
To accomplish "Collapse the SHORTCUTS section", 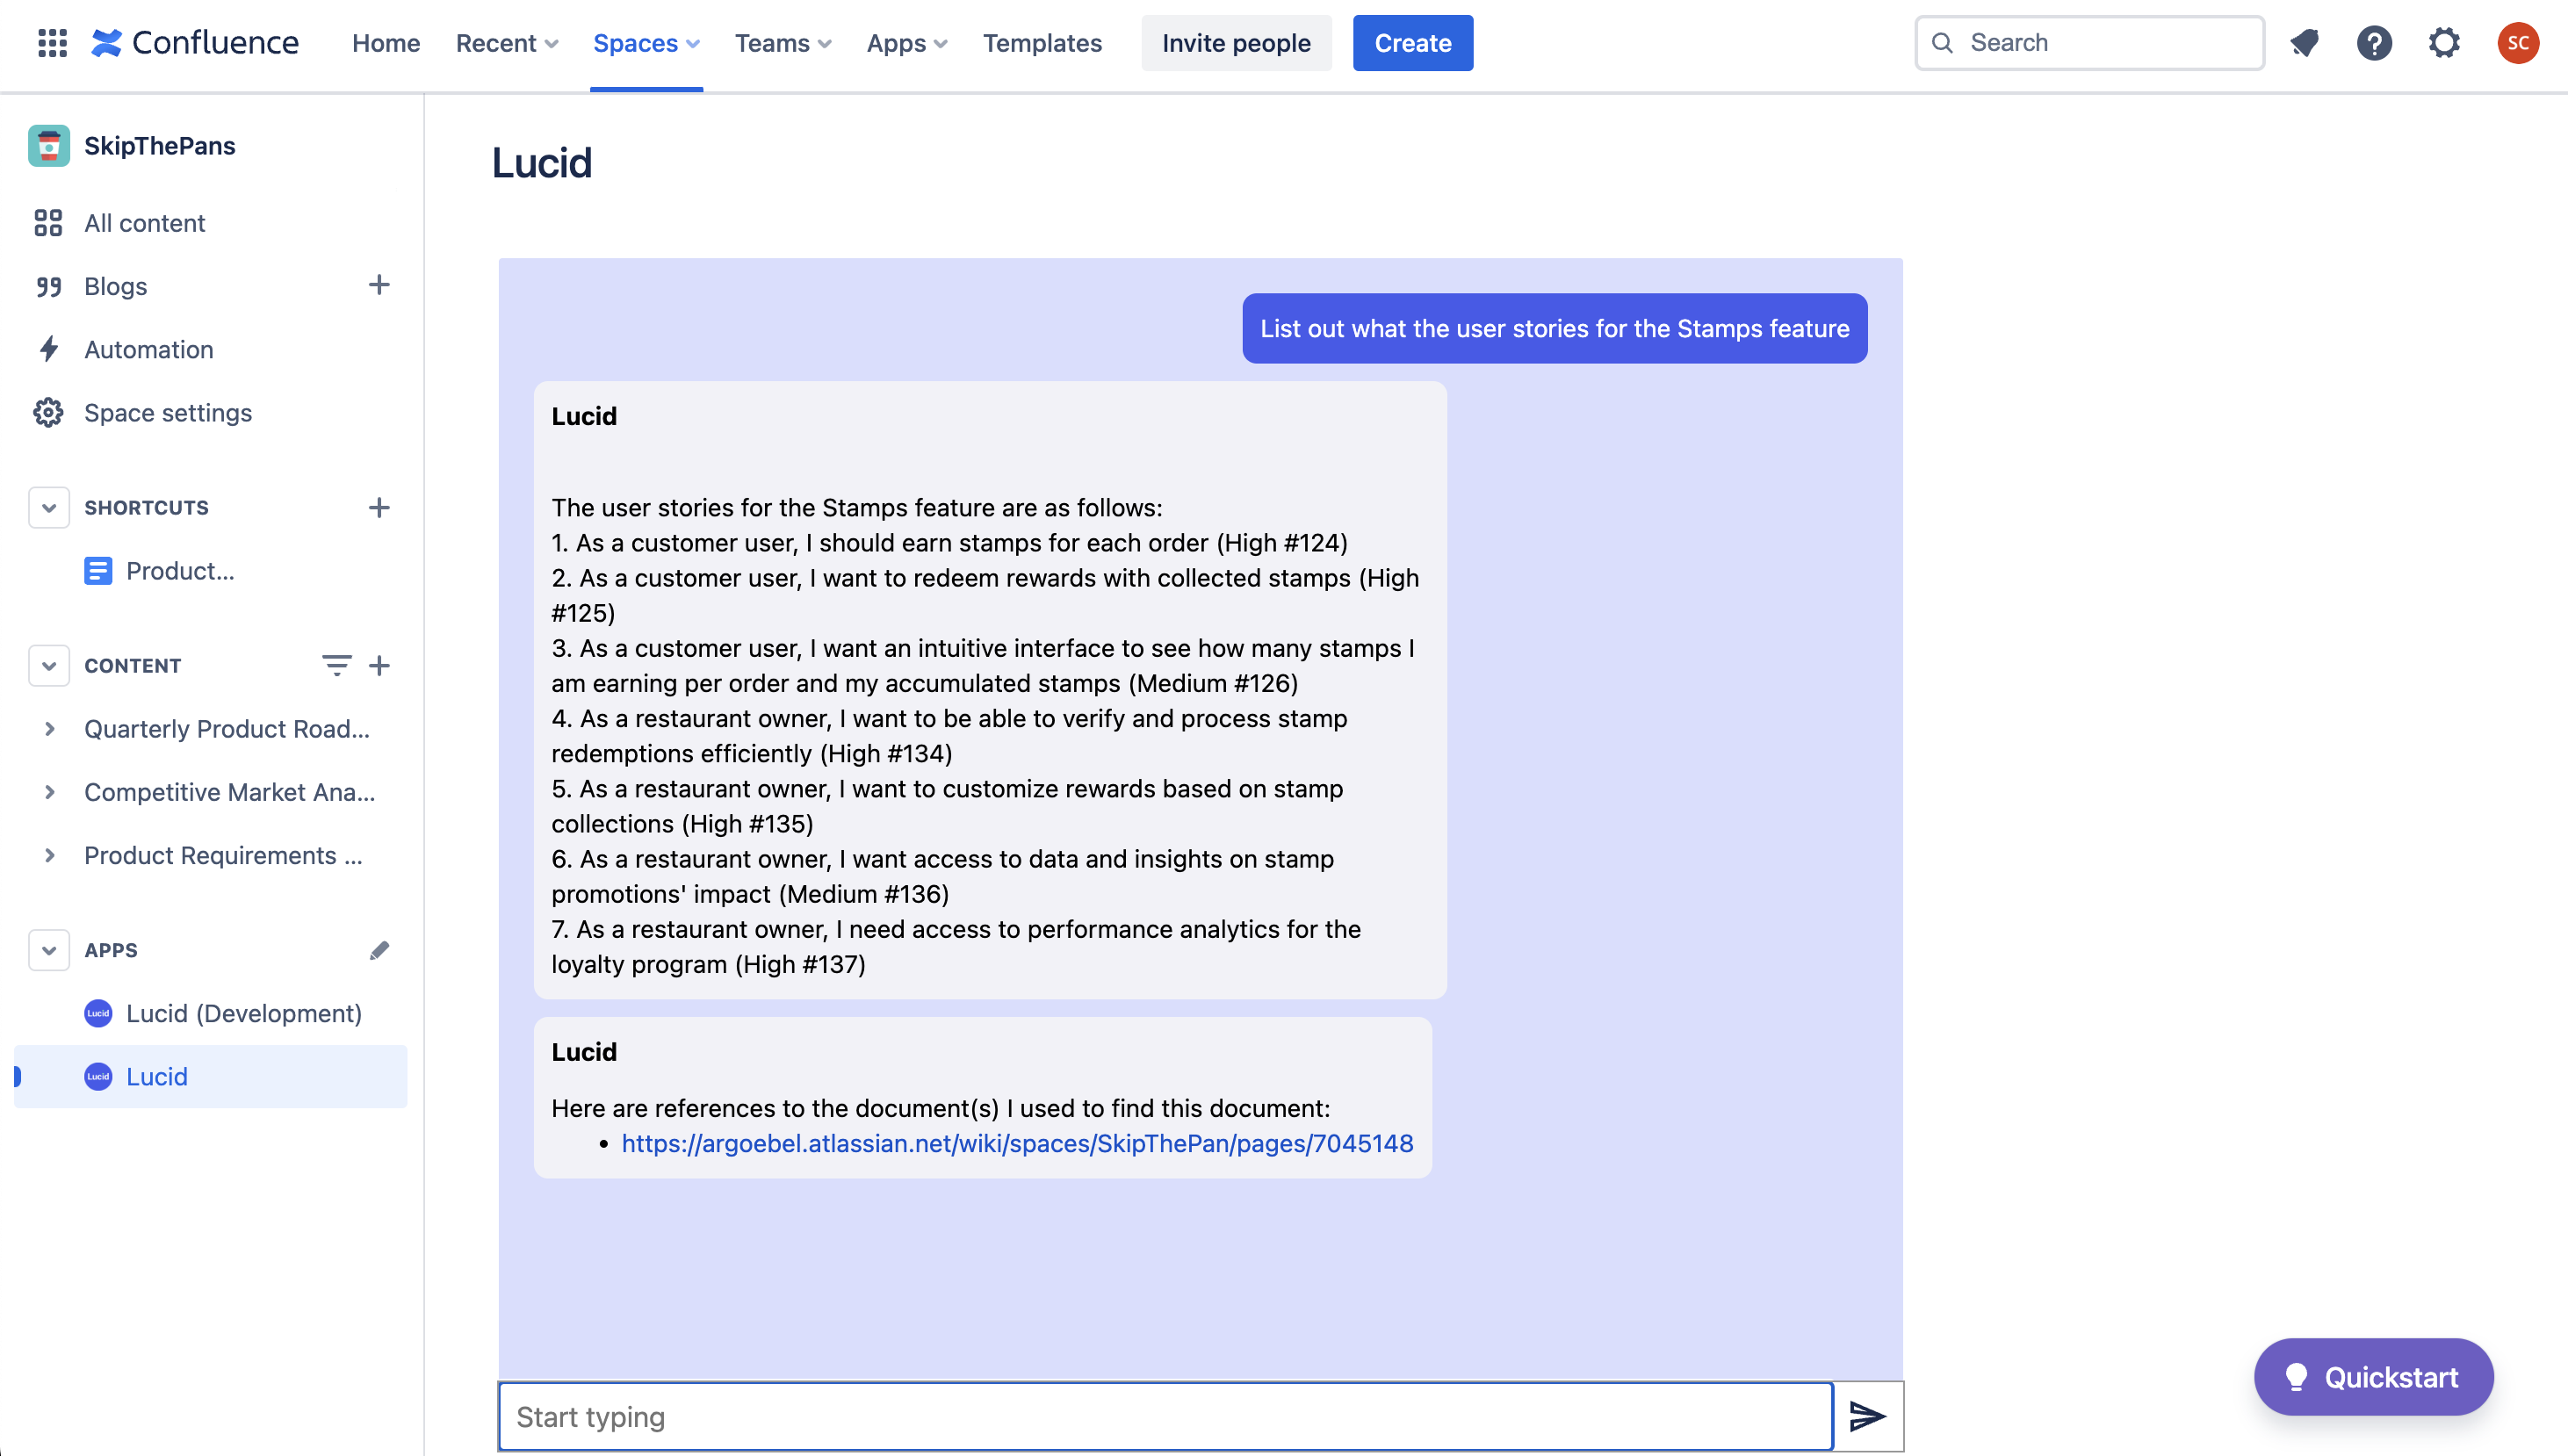I will (48, 507).
